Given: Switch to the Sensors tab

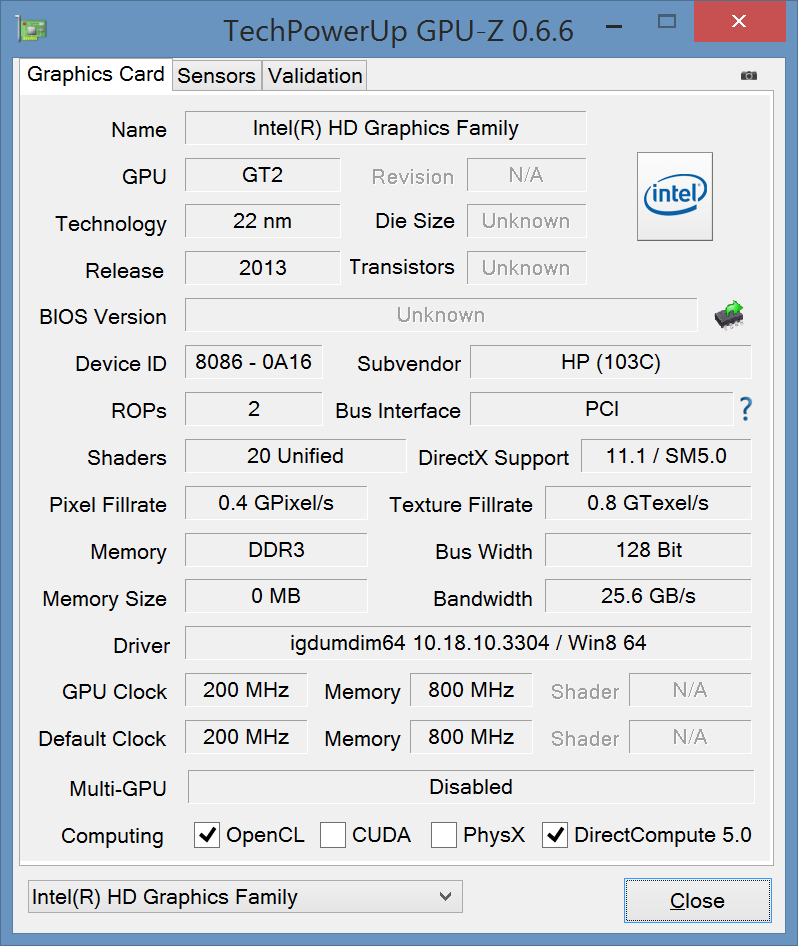Looking at the screenshot, I should point(216,76).
